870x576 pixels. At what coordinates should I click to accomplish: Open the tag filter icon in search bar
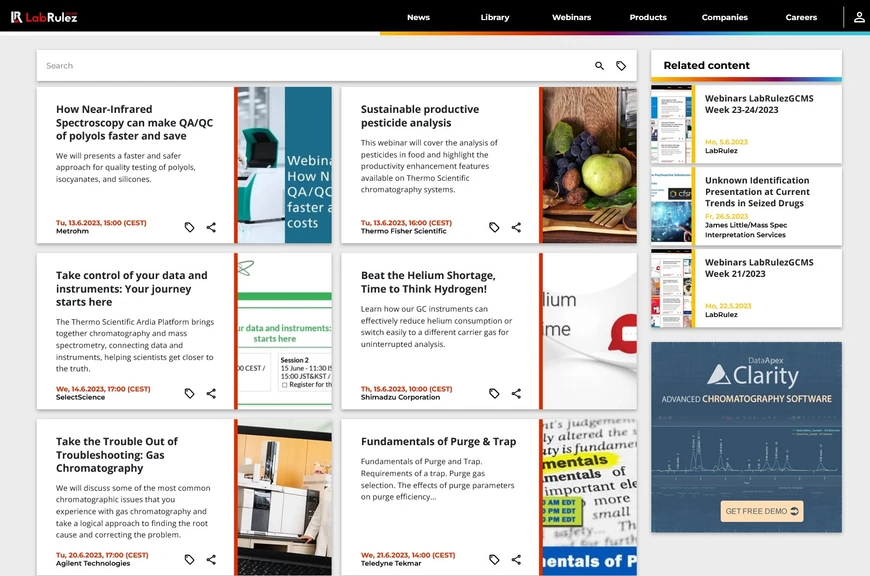[621, 65]
